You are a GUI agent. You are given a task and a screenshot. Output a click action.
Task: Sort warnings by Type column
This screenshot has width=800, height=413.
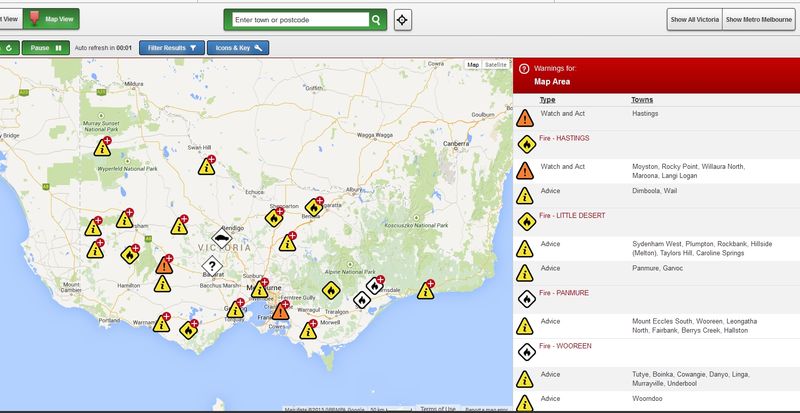coord(547,100)
